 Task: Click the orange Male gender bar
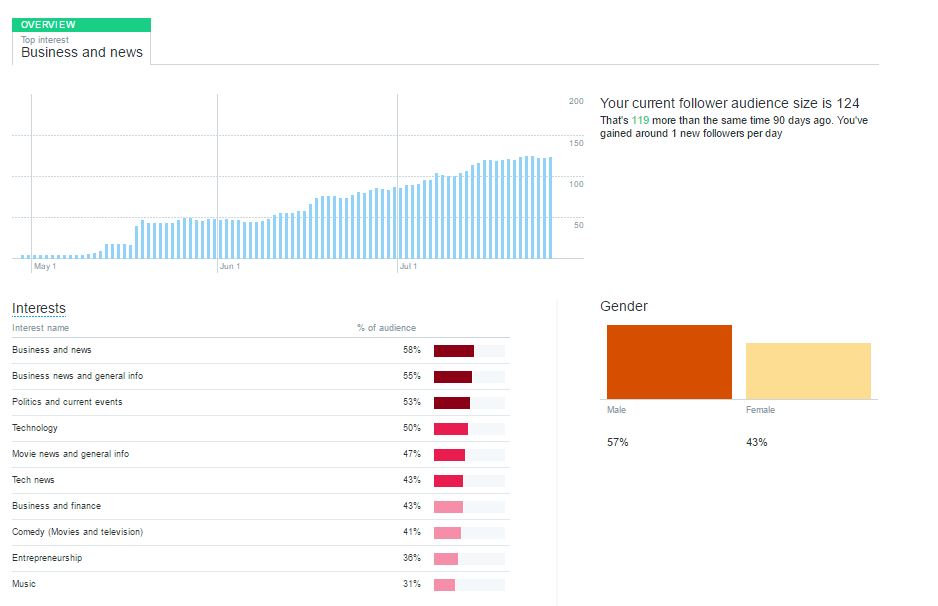click(669, 362)
